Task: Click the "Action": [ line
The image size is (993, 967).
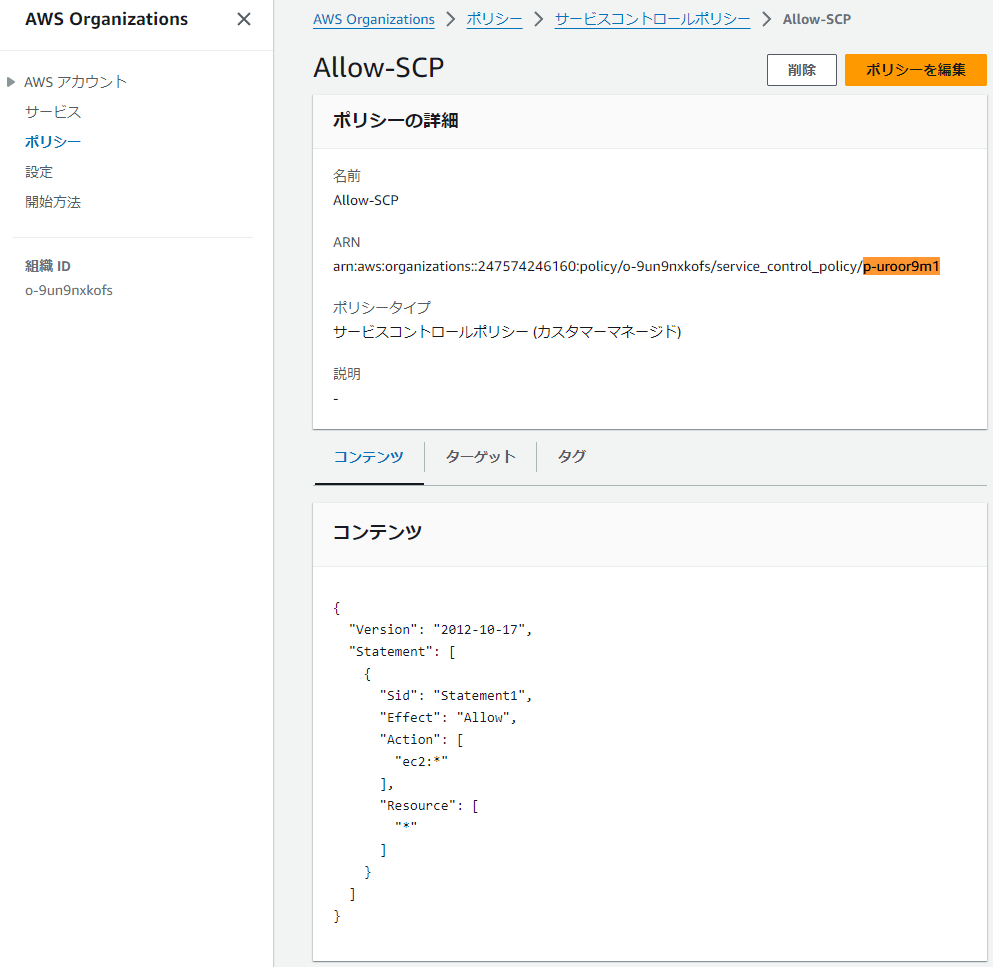Action: 421,740
